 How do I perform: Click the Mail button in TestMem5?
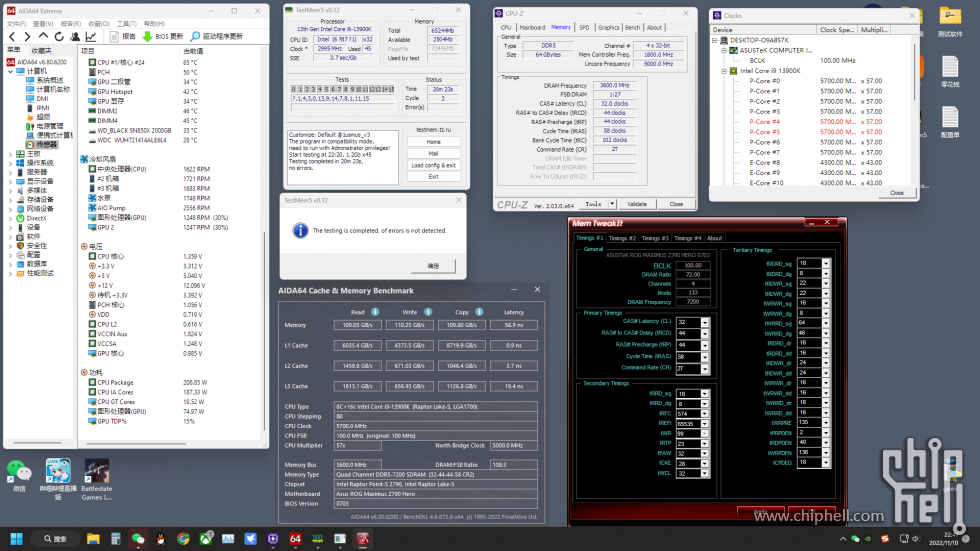point(434,154)
